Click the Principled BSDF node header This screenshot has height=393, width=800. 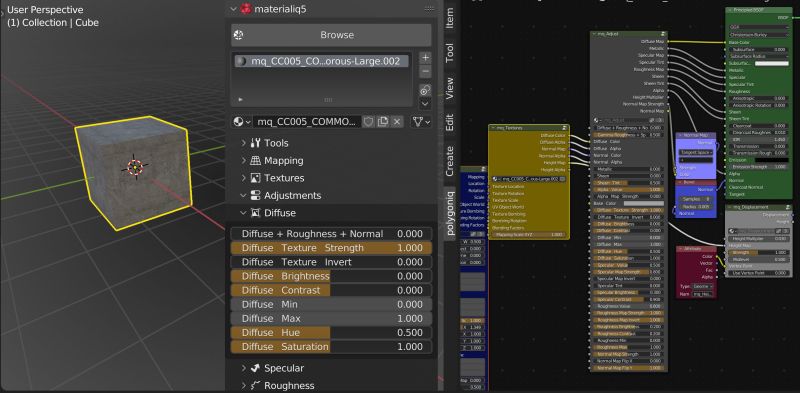pyautogui.click(x=758, y=10)
